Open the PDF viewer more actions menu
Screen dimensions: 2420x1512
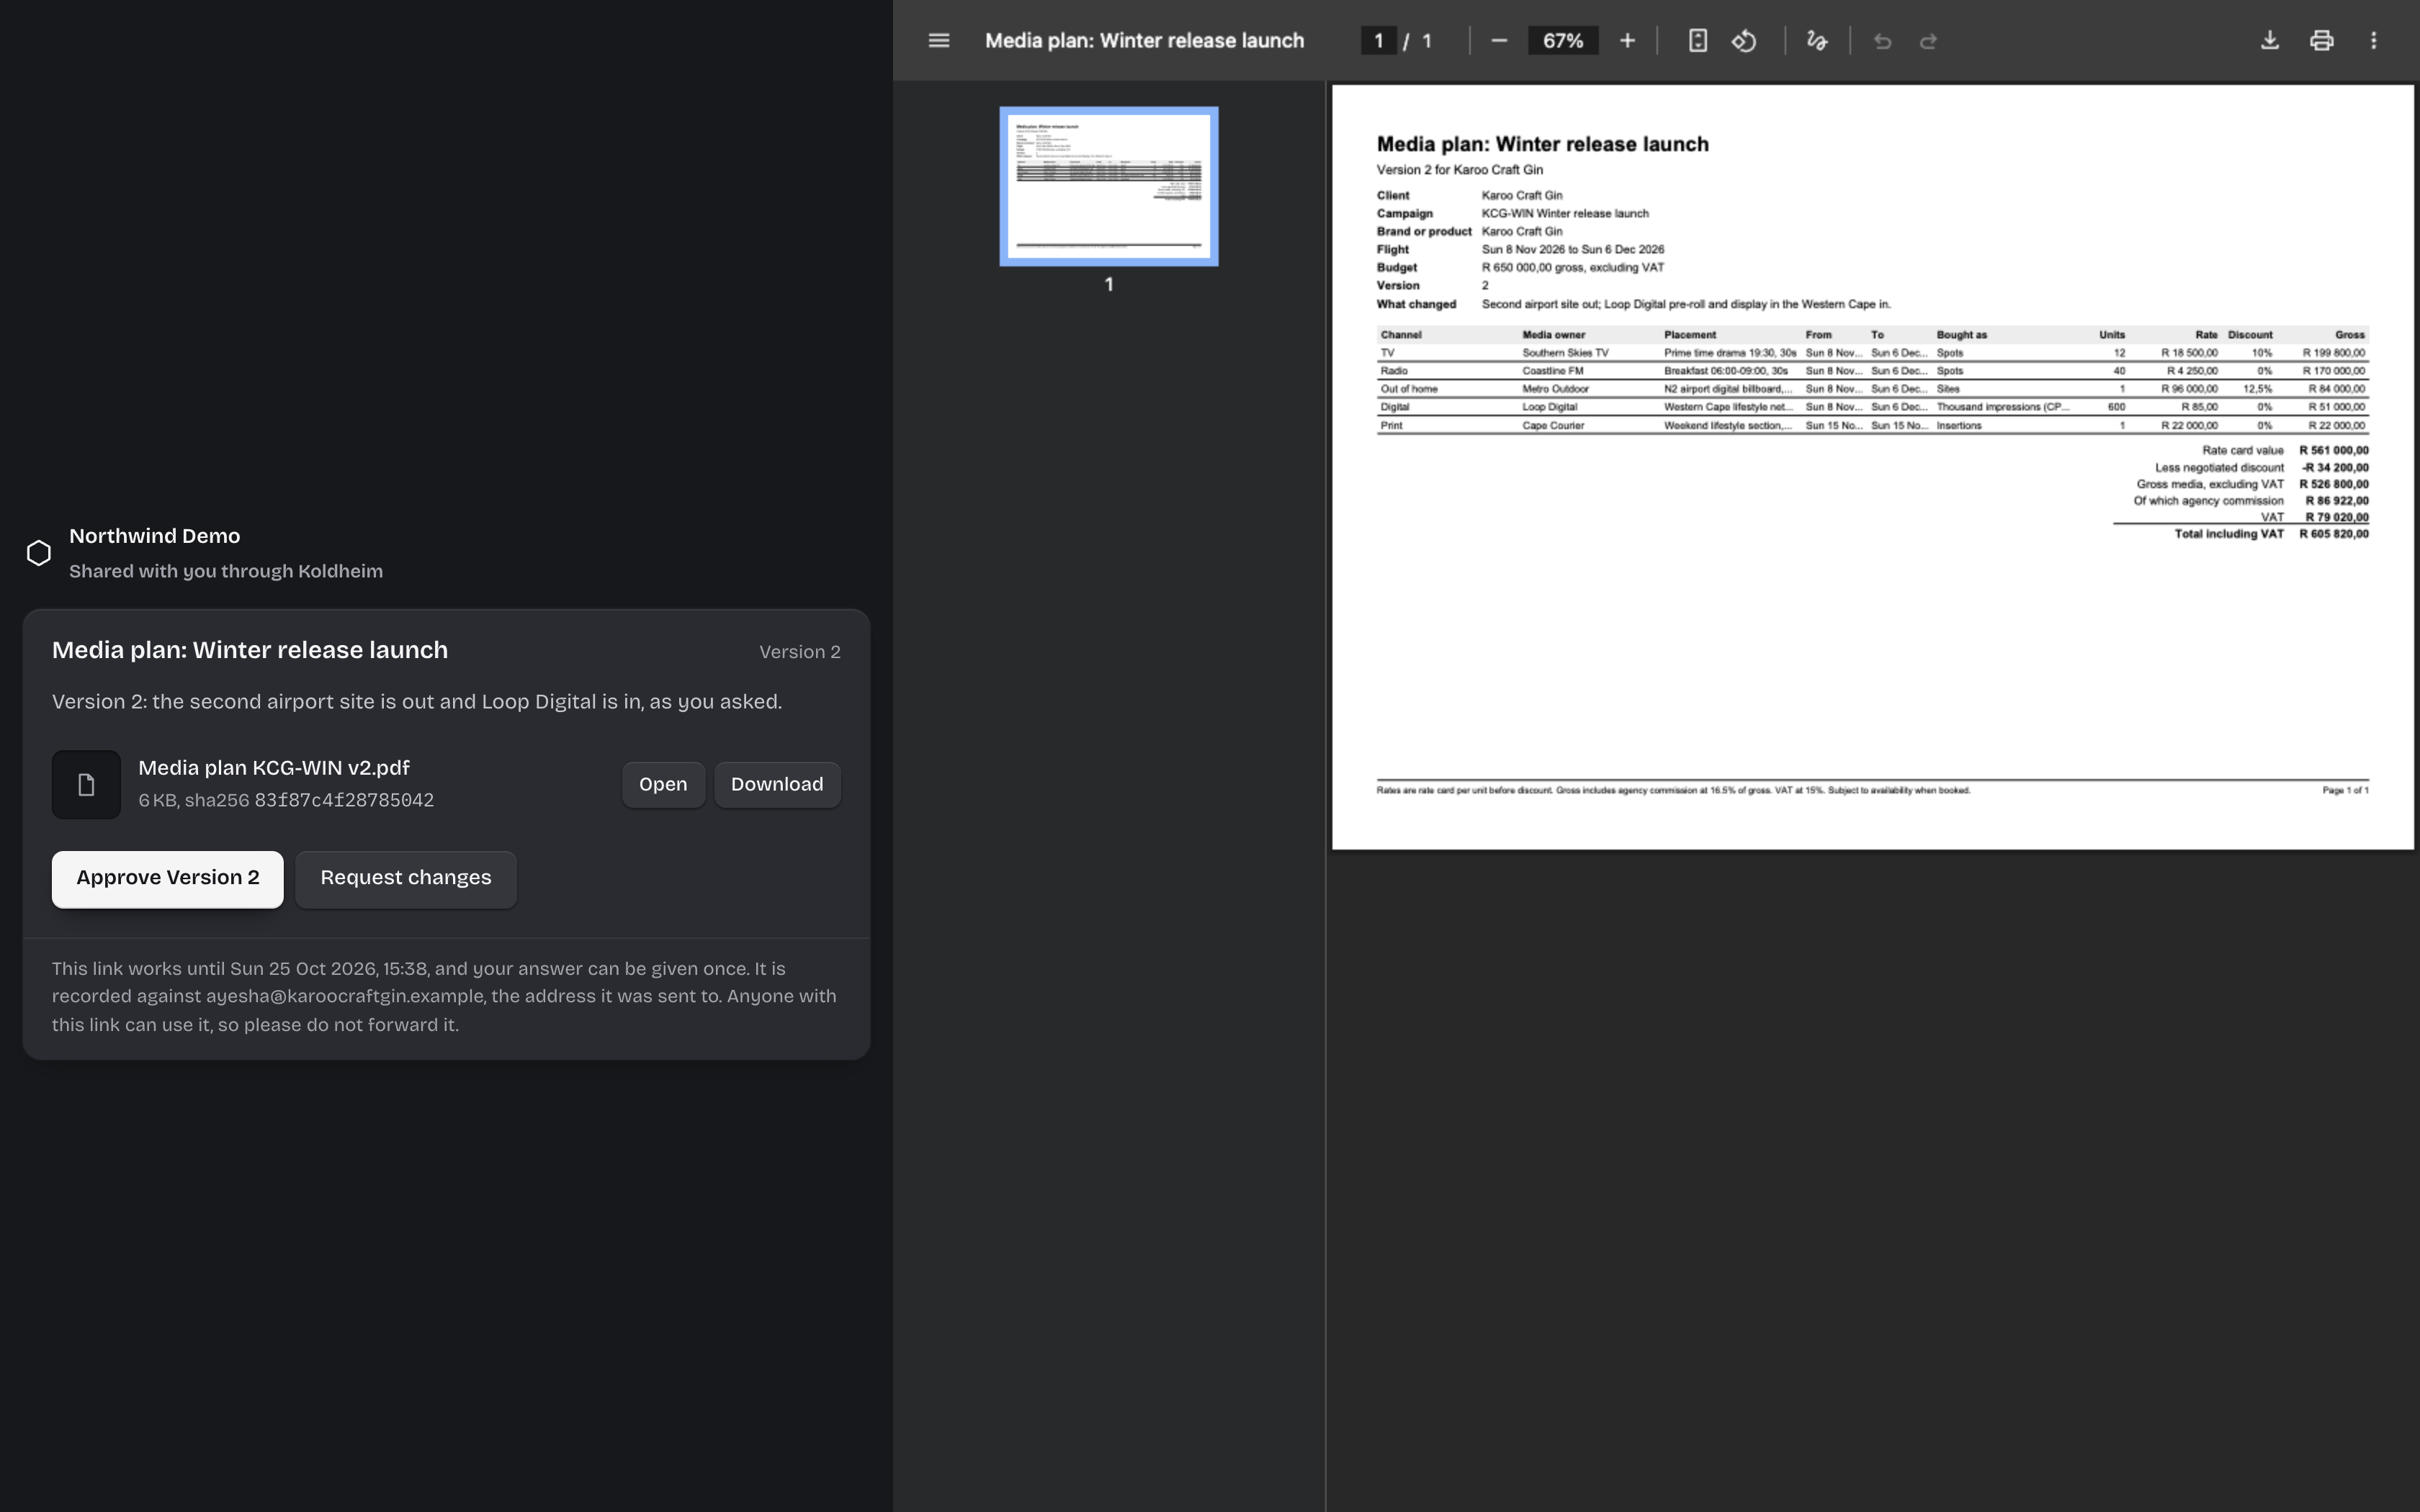[2374, 41]
